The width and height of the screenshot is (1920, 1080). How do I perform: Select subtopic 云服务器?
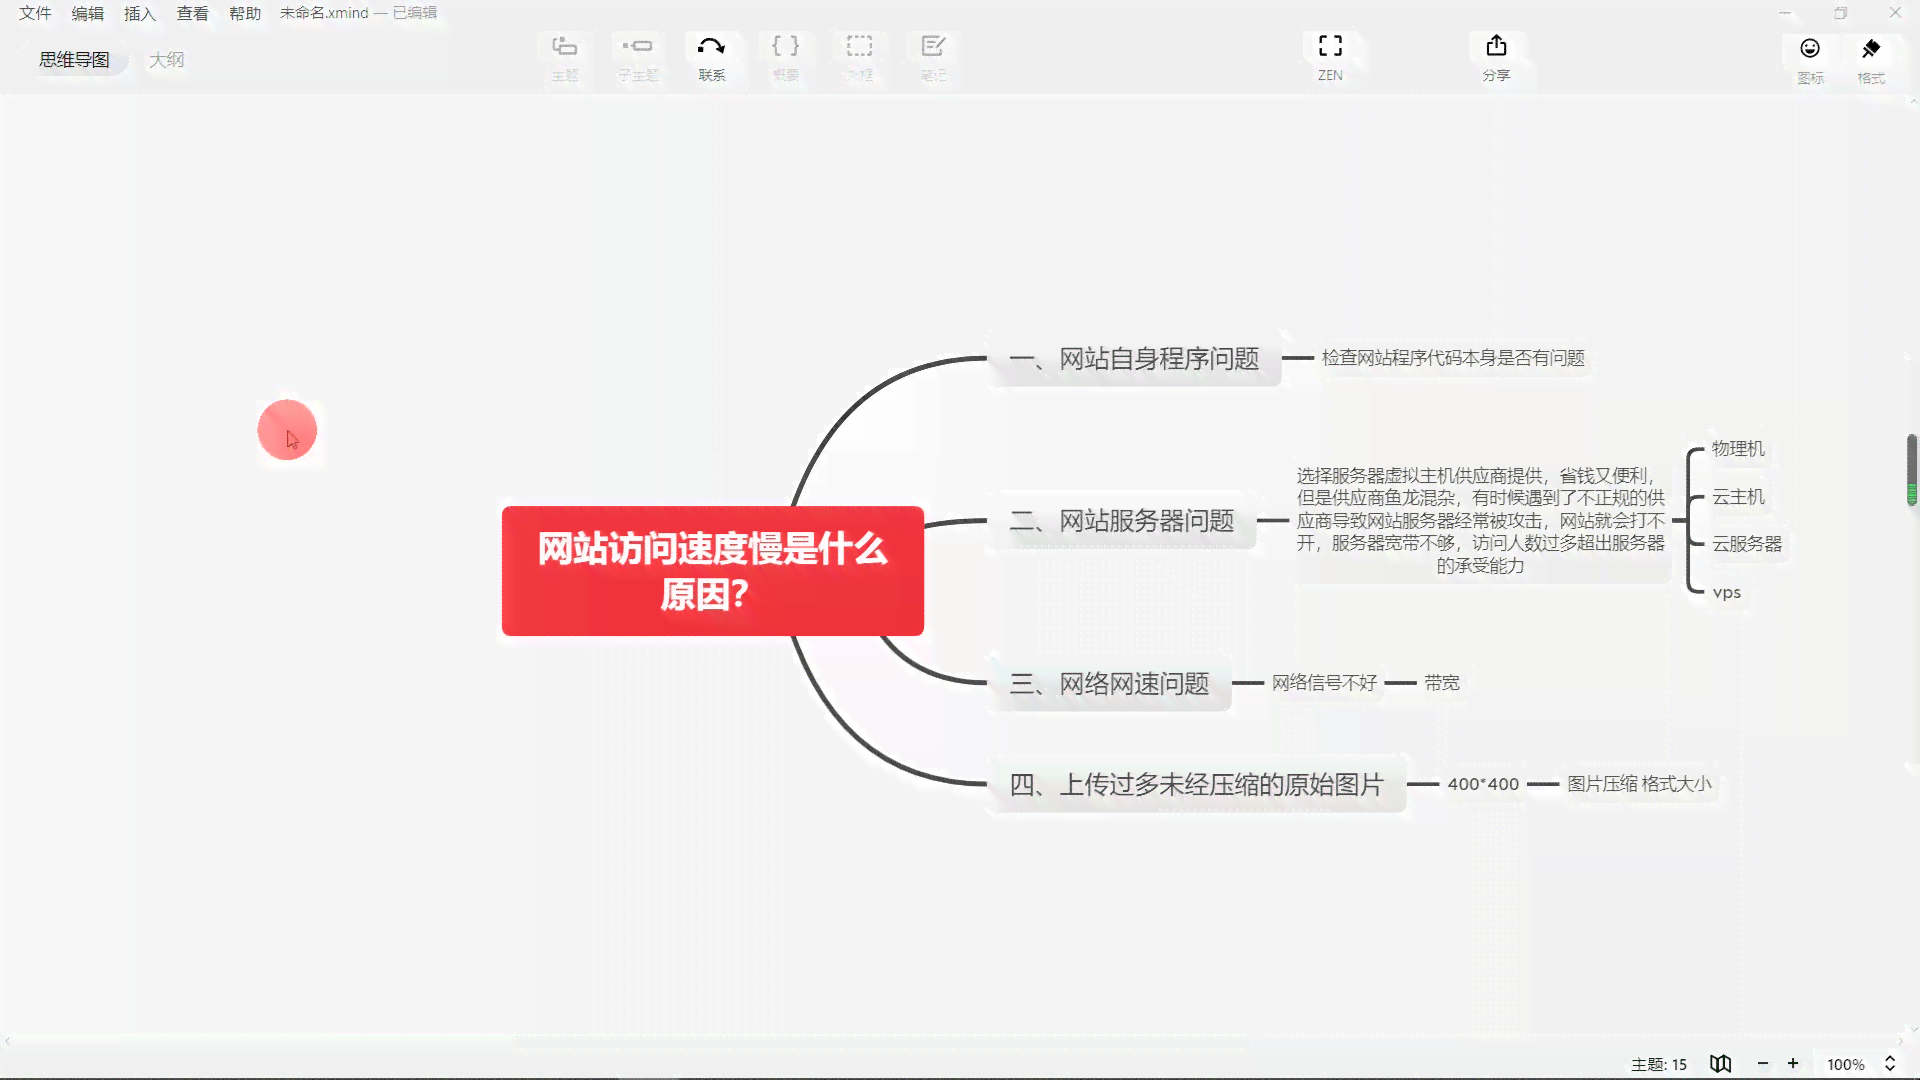(1747, 544)
